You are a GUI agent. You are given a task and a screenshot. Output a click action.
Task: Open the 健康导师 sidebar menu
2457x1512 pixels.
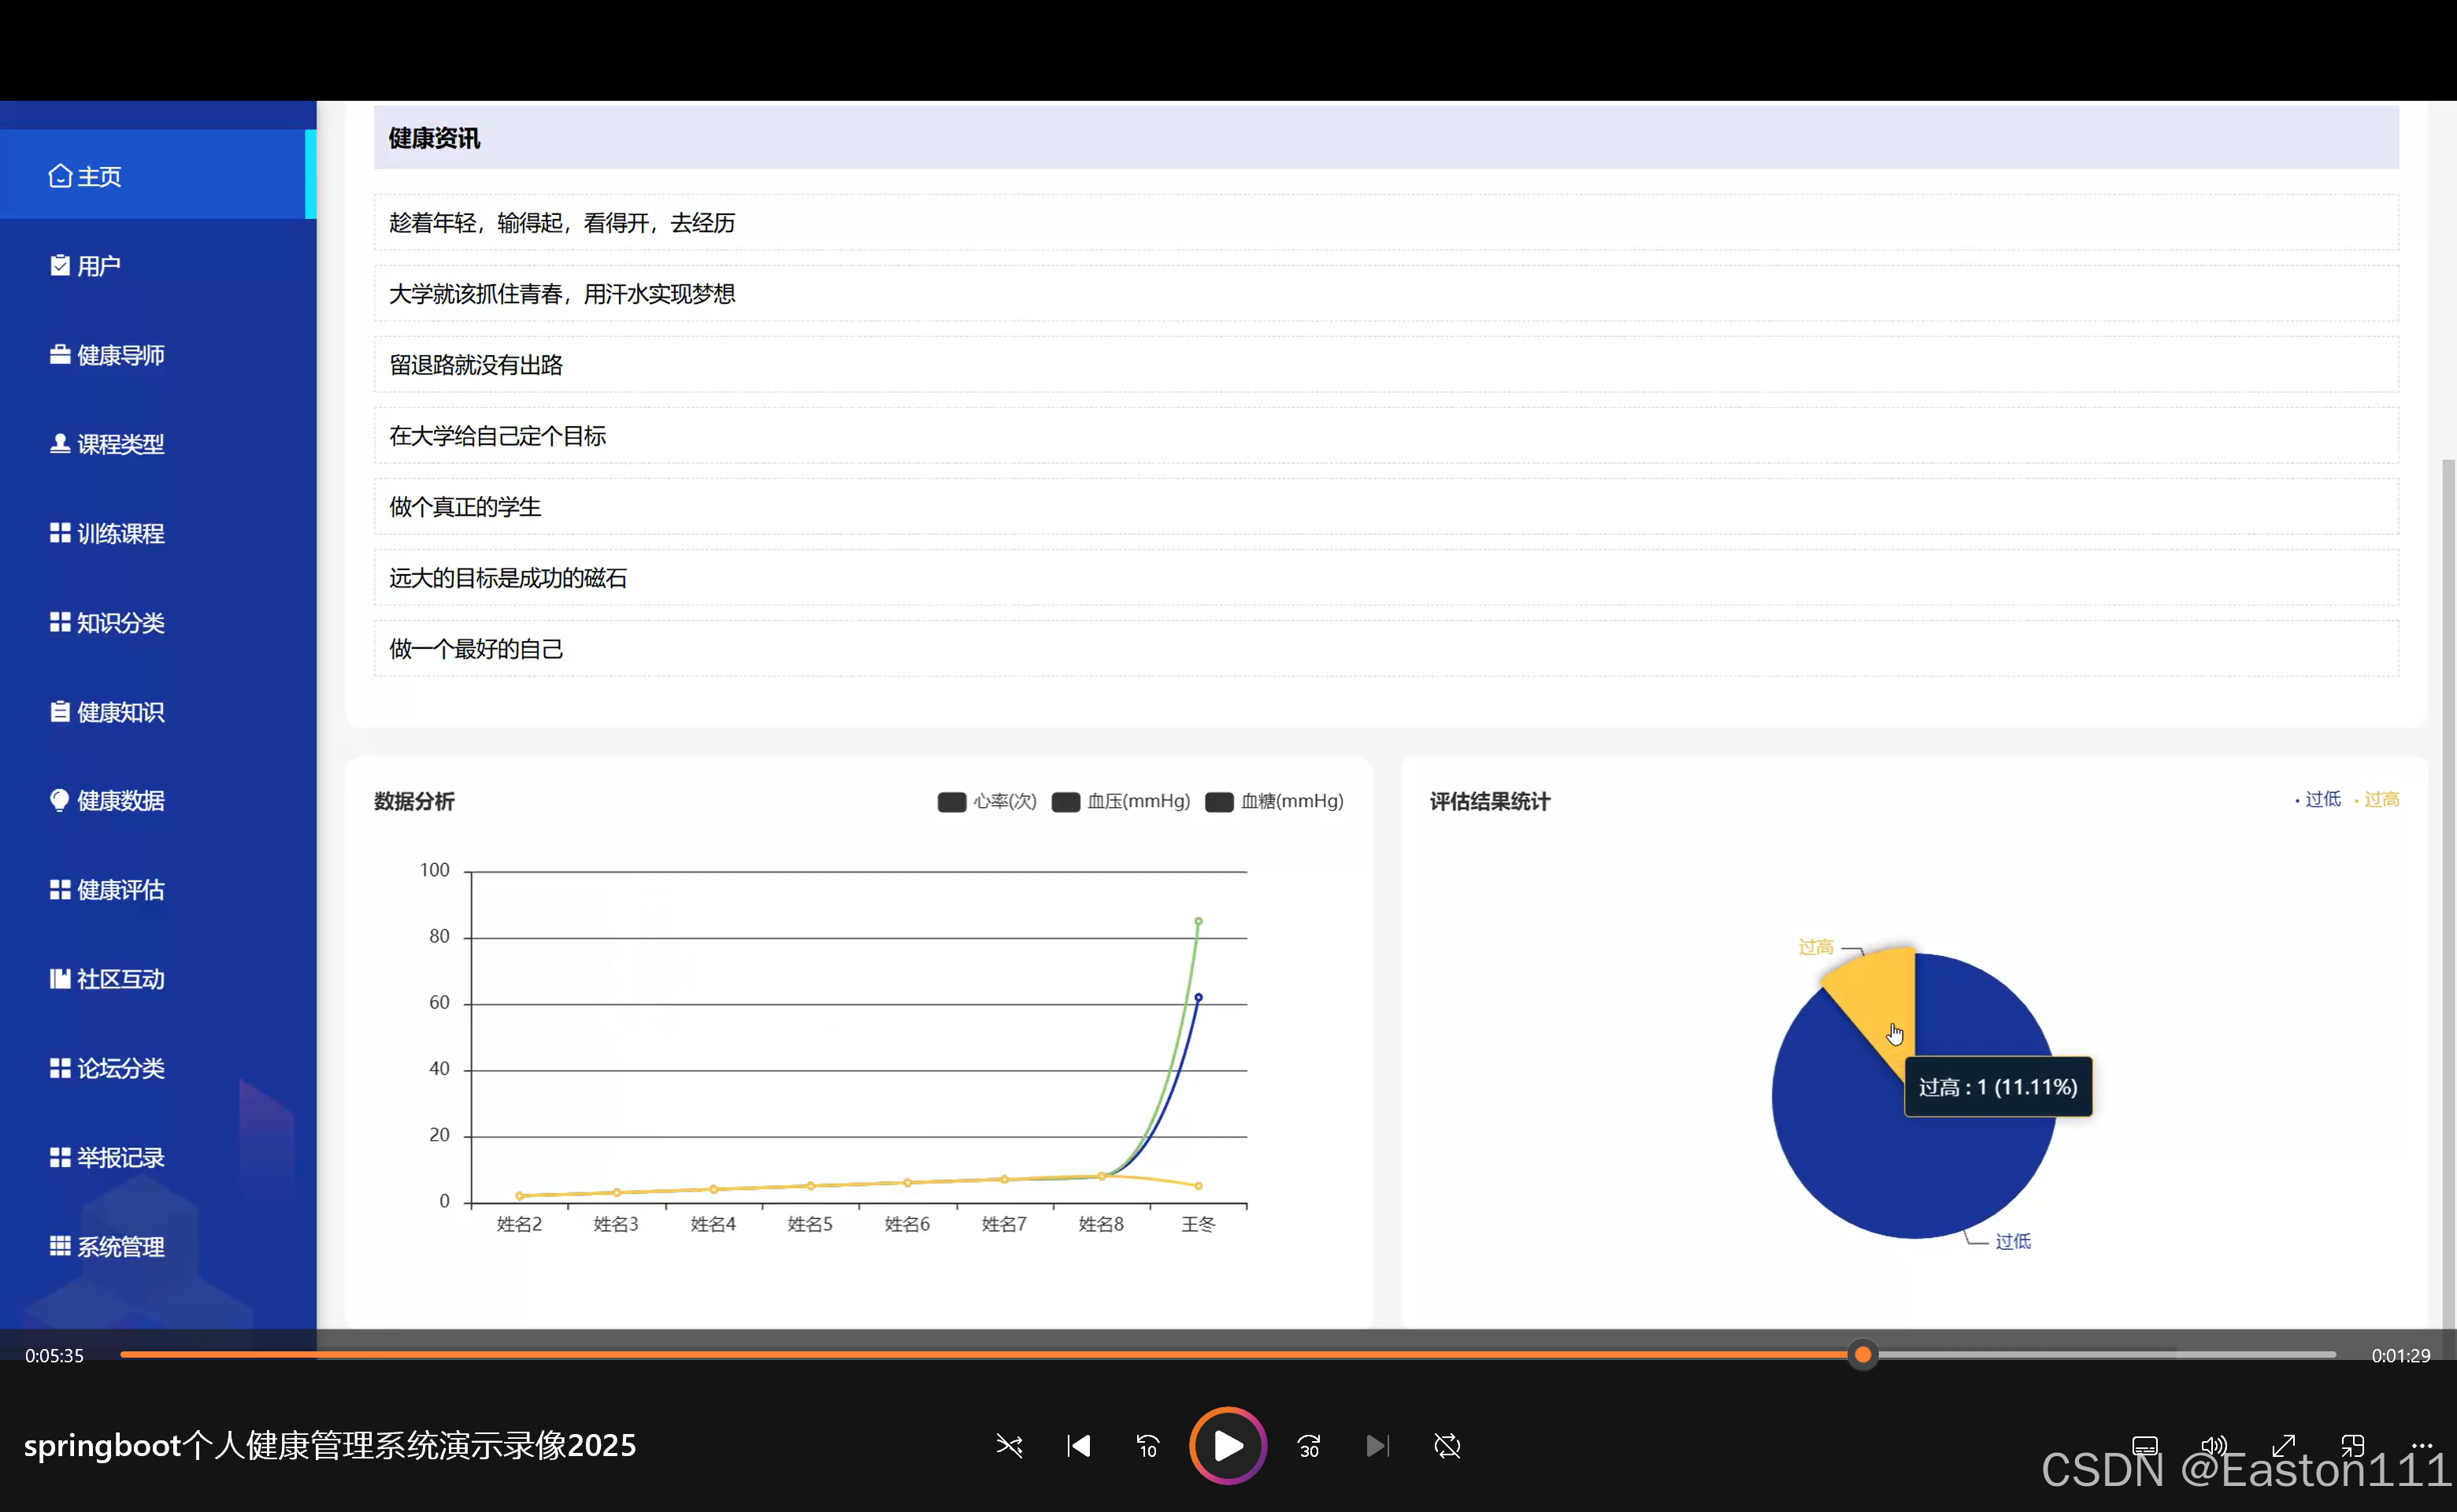[x=120, y=355]
